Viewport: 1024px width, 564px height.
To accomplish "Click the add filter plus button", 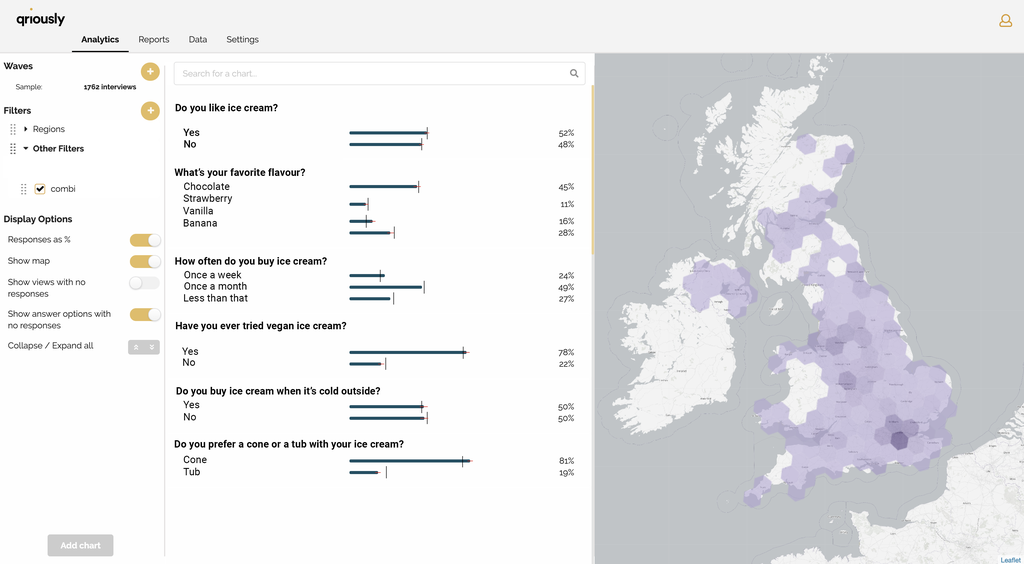I will pyautogui.click(x=150, y=111).
